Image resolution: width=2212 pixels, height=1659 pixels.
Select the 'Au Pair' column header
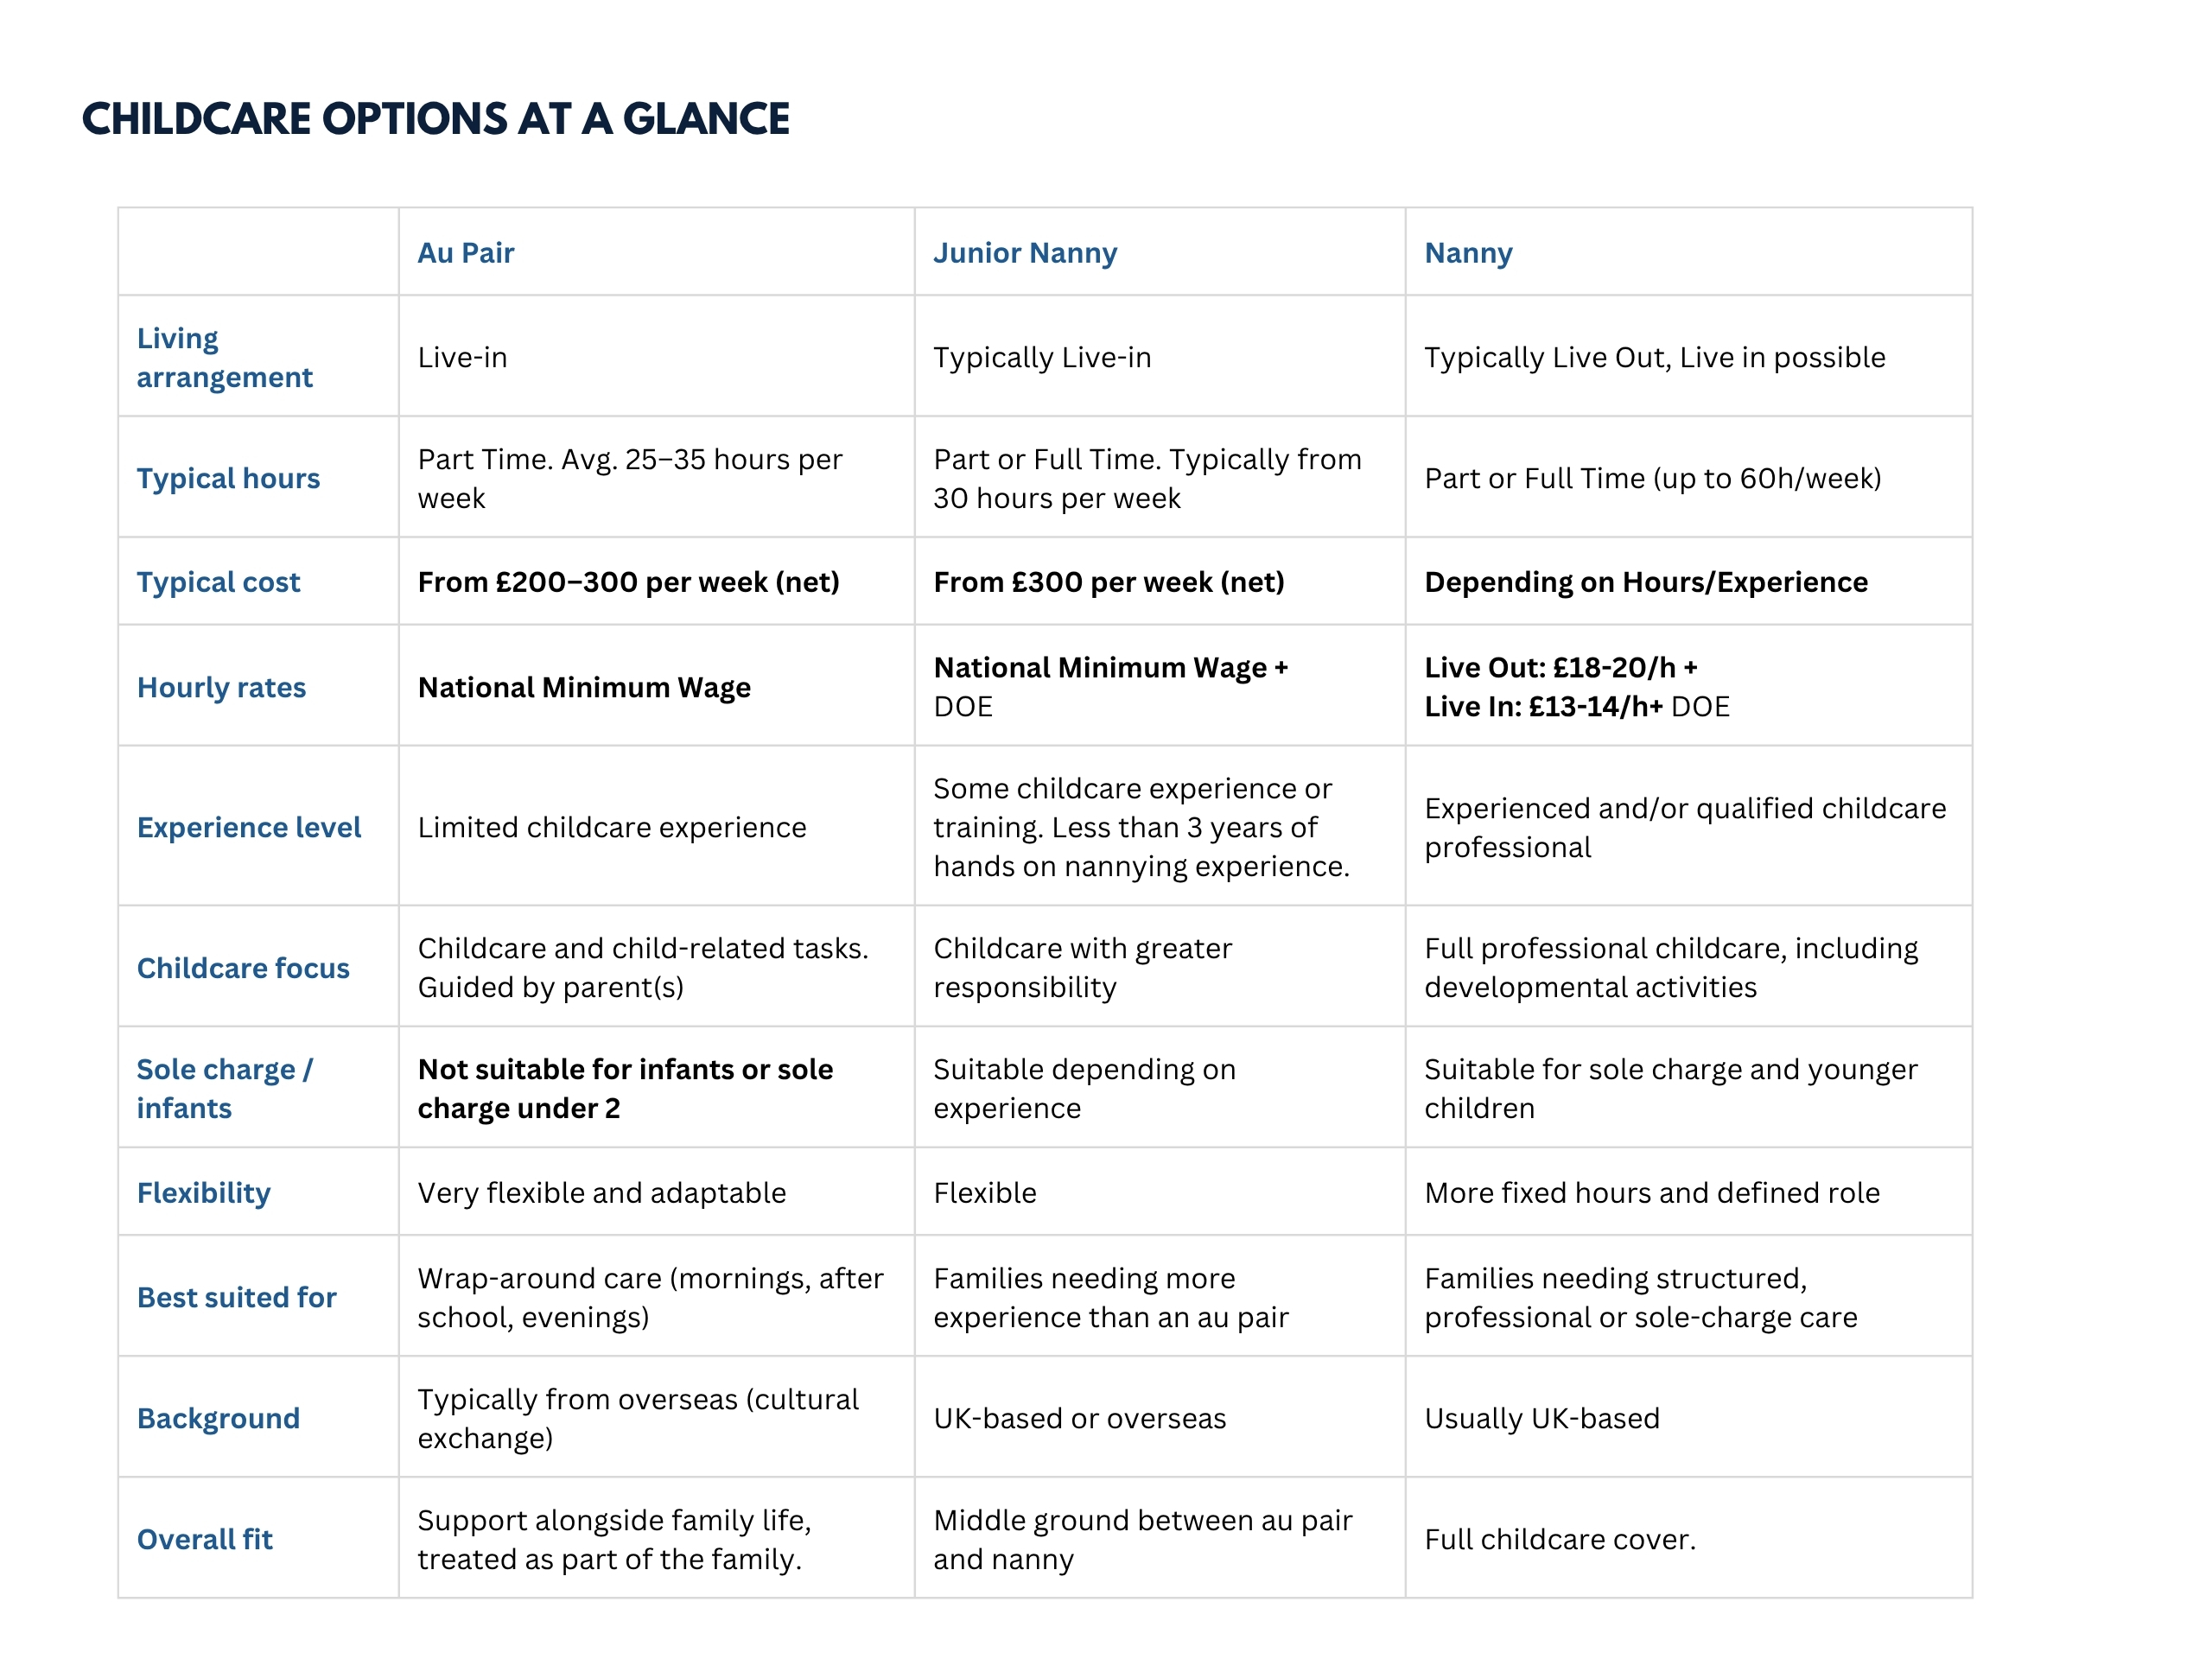click(466, 253)
